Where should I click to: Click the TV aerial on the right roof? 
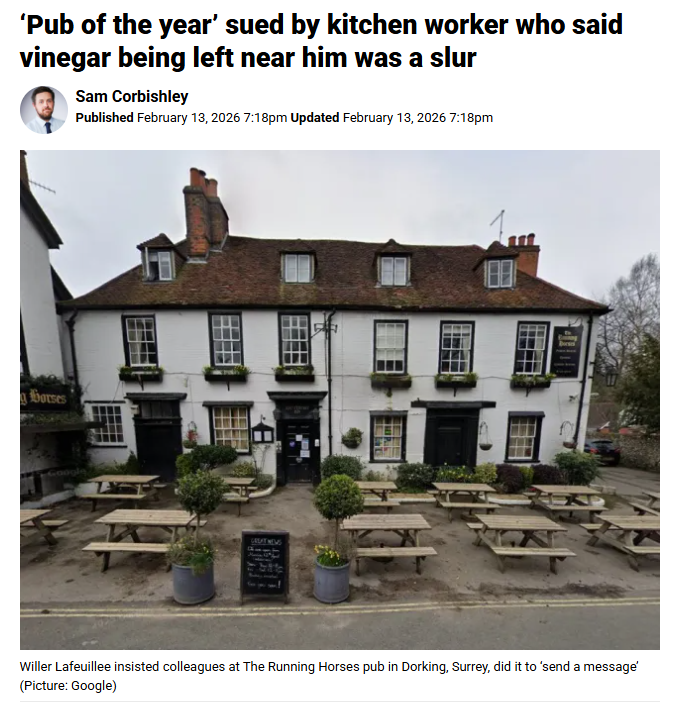pyautogui.click(x=499, y=225)
